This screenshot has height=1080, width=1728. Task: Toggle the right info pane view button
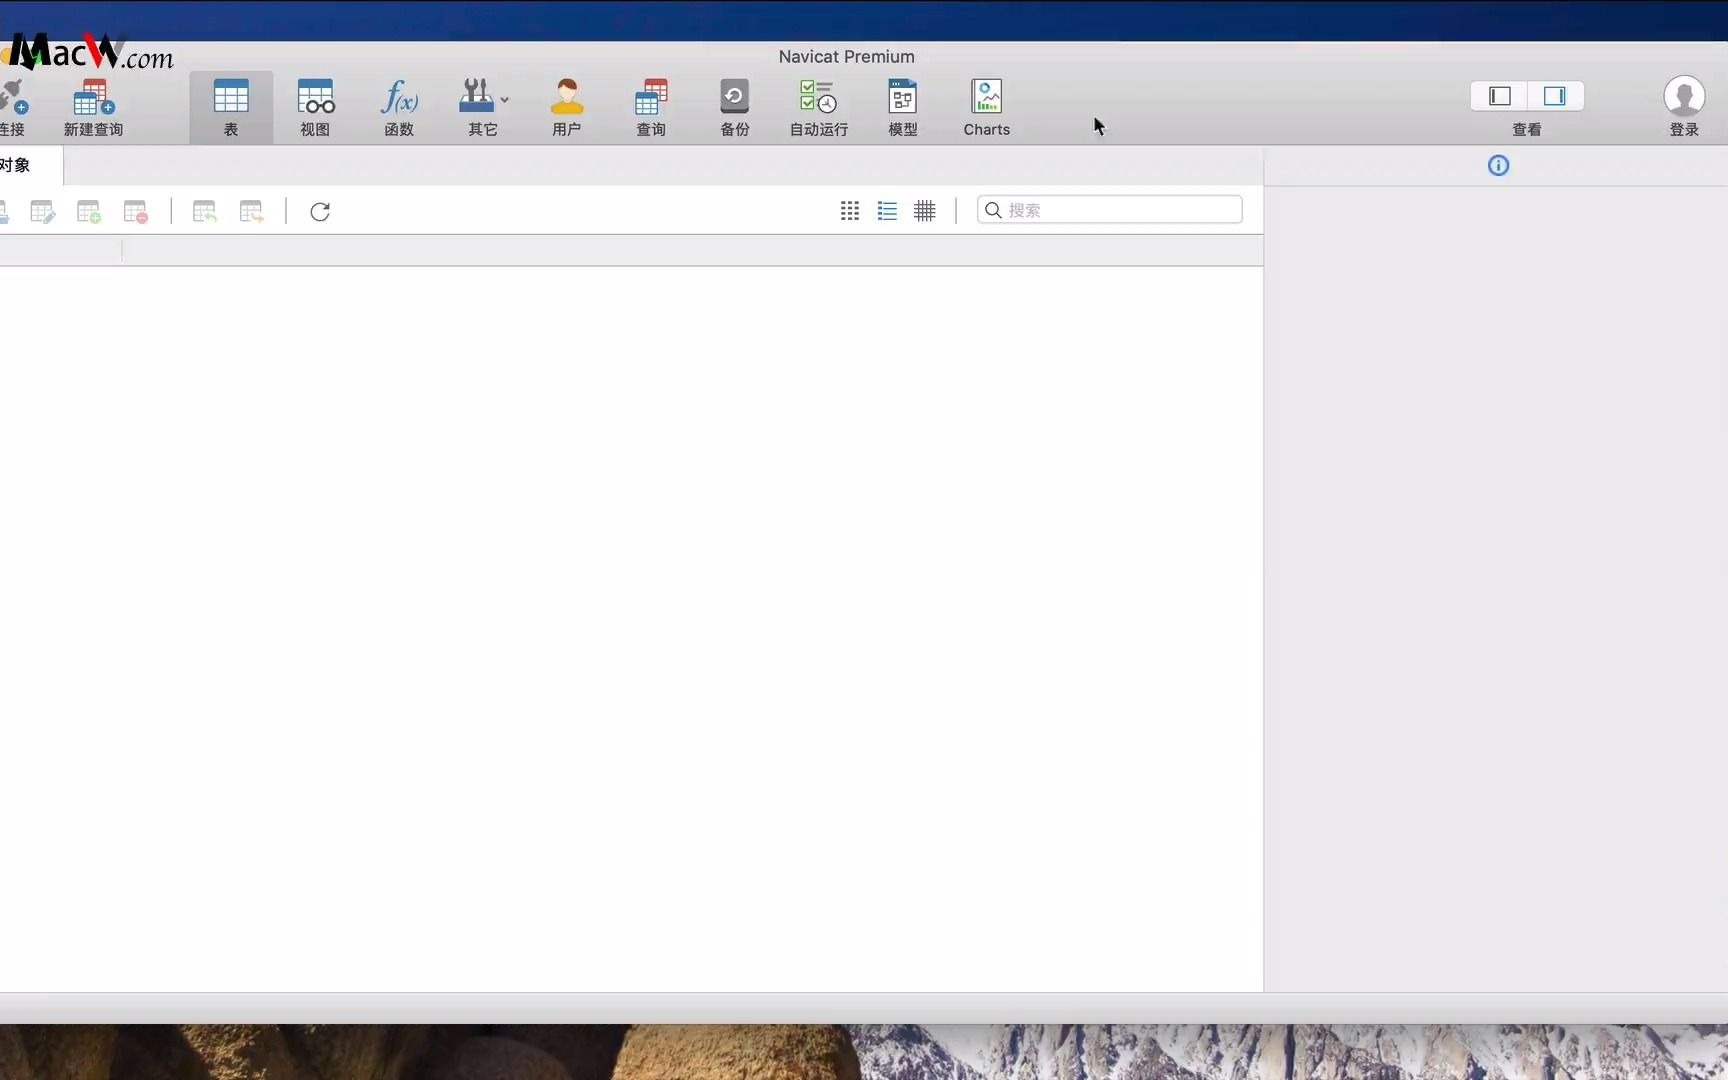click(x=1555, y=96)
